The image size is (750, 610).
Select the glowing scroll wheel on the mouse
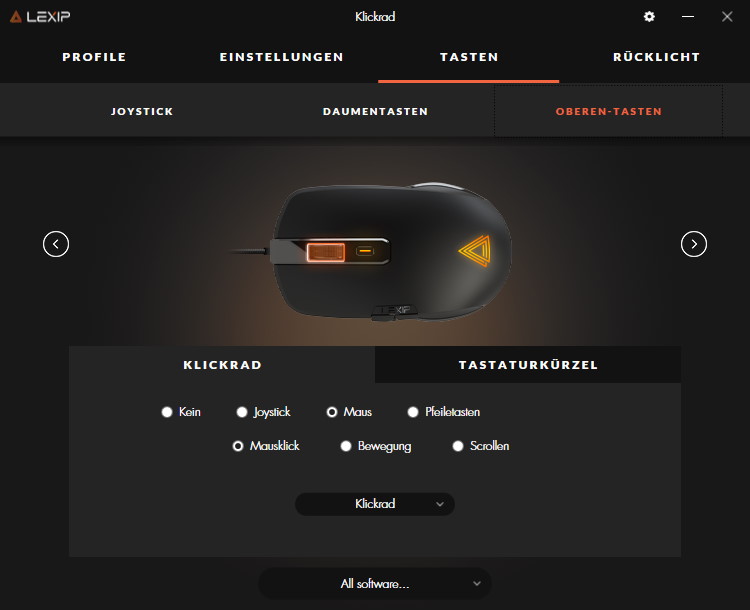point(326,252)
